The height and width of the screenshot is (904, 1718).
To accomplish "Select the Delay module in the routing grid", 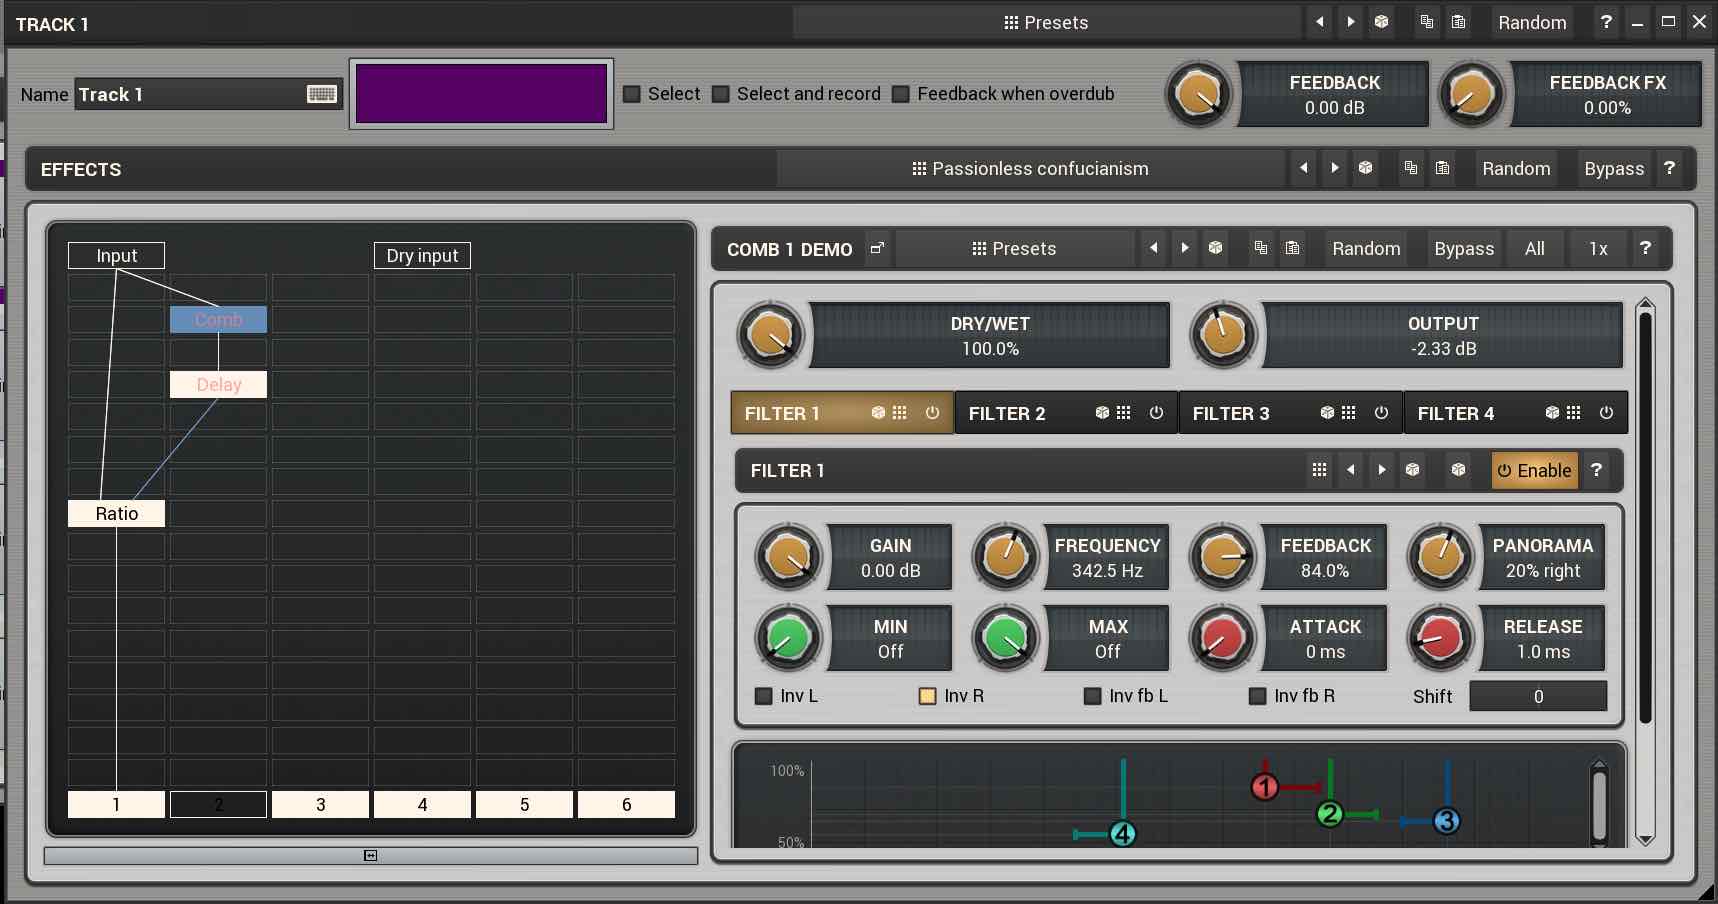I will pyautogui.click(x=218, y=385).
